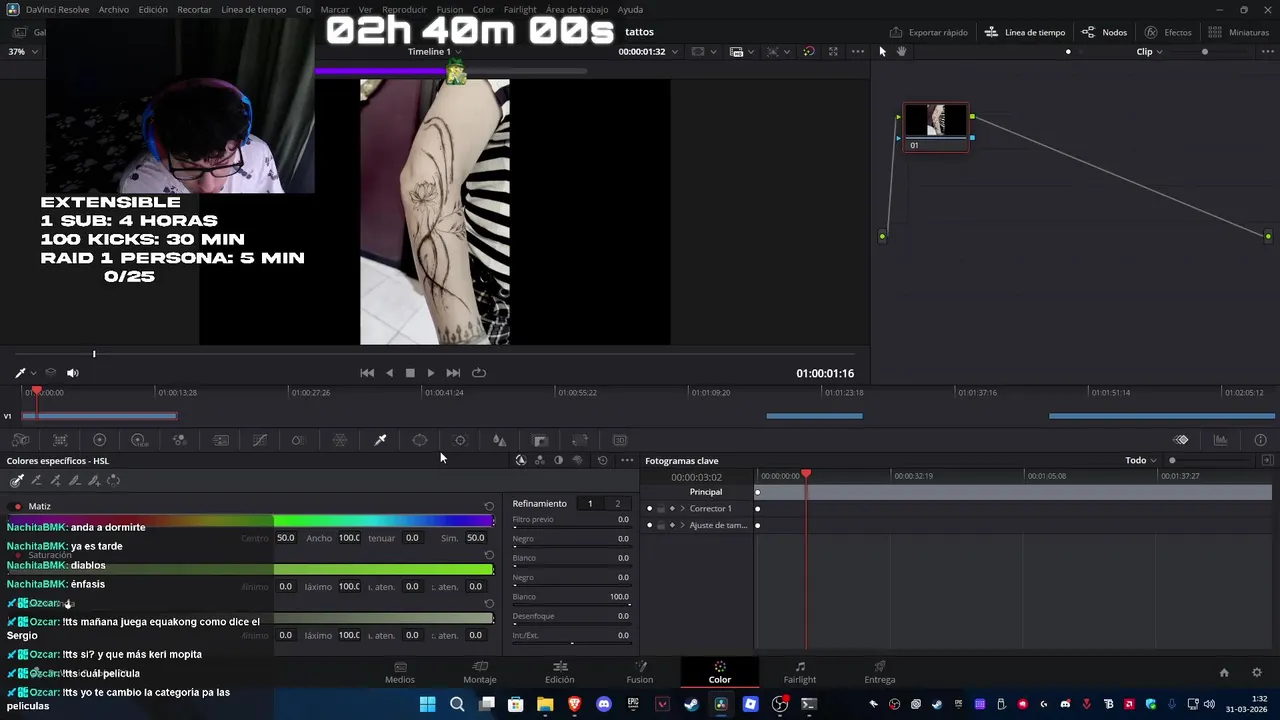Select Refinamiento page 2

(617, 503)
